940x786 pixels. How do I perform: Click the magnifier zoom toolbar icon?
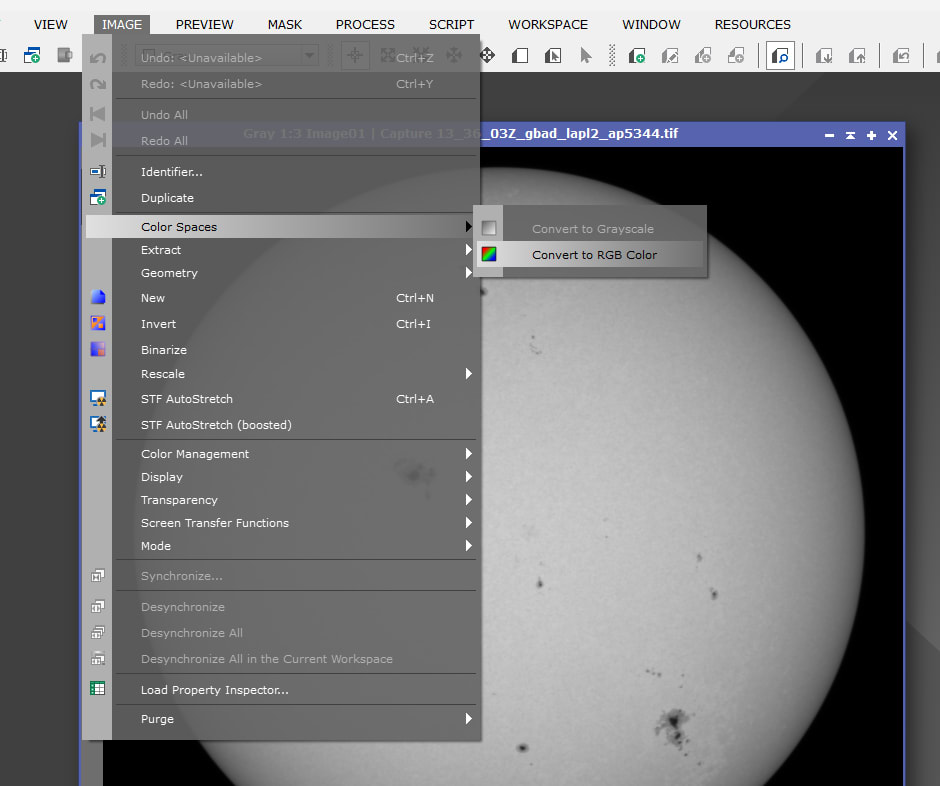tap(780, 56)
